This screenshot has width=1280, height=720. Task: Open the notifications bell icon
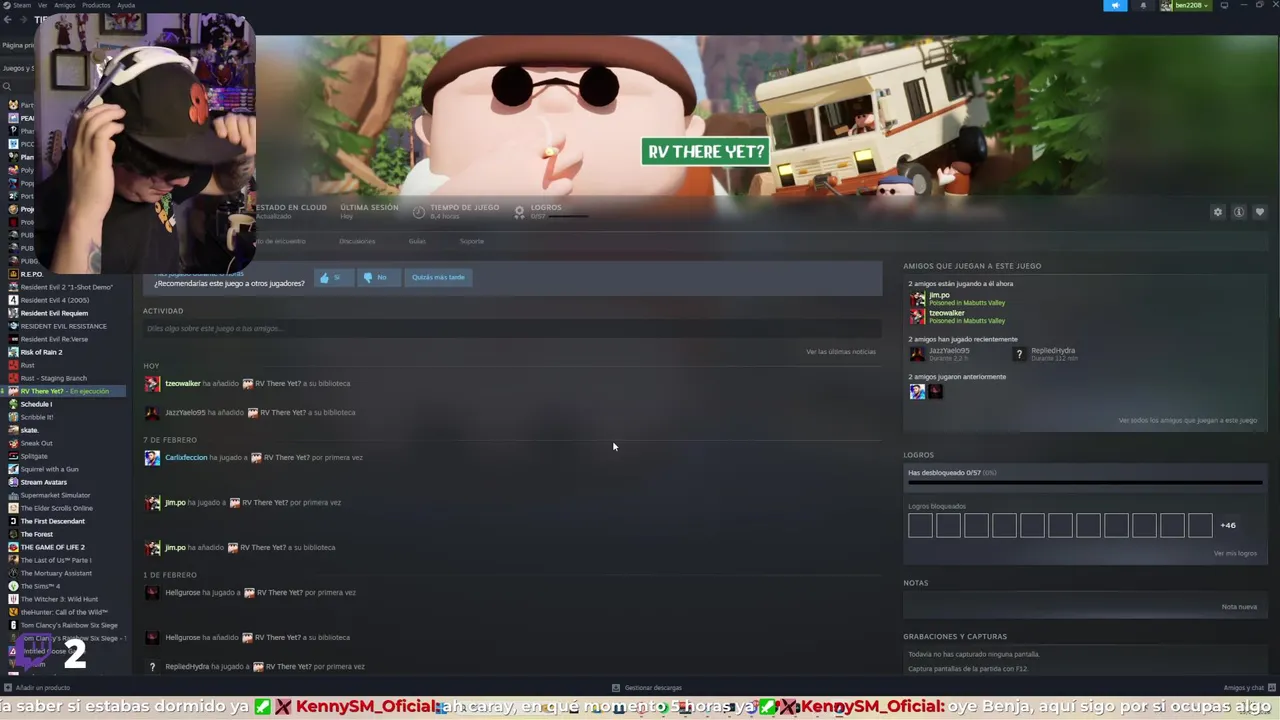[x=1143, y=6]
